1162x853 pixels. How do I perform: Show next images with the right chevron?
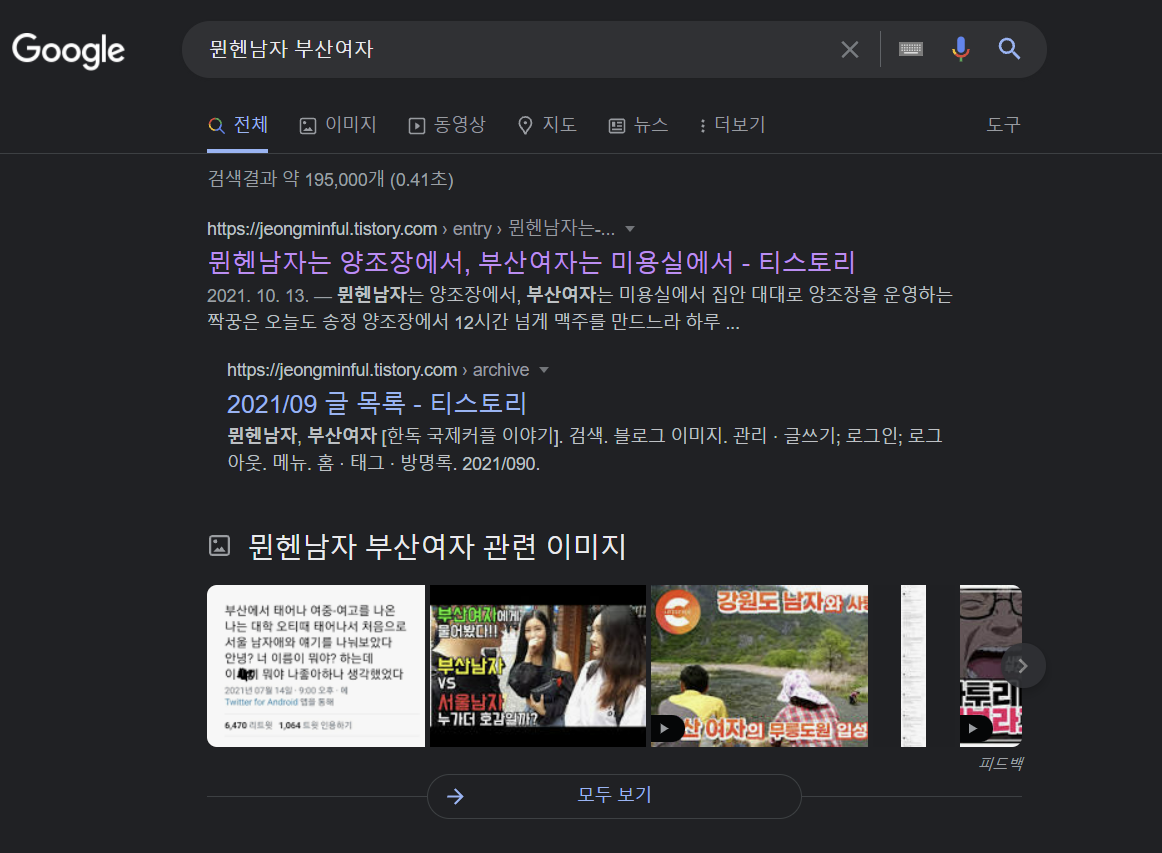[x=1023, y=666]
